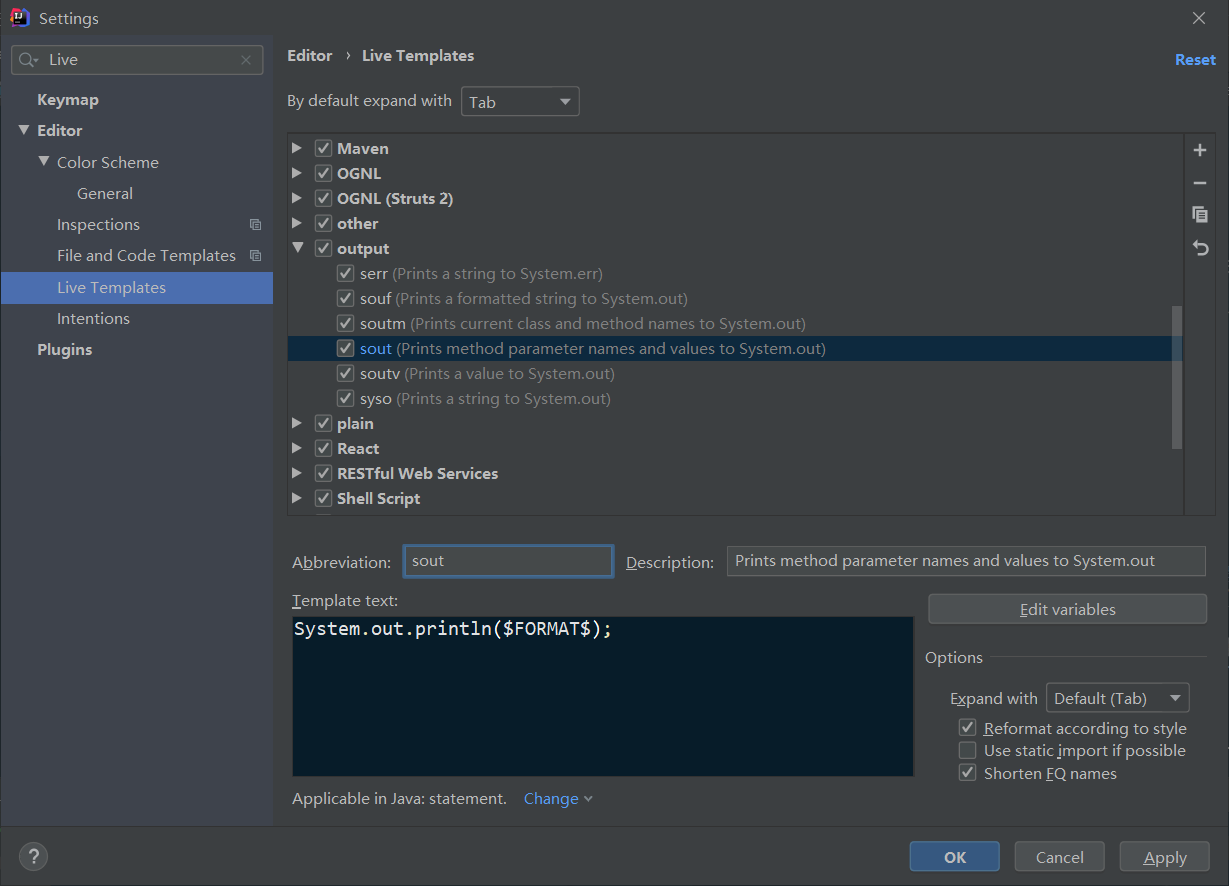The image size is (1229, 886).
Task: Click the settings search field containing Live
Action: click(x=137, y=60)
